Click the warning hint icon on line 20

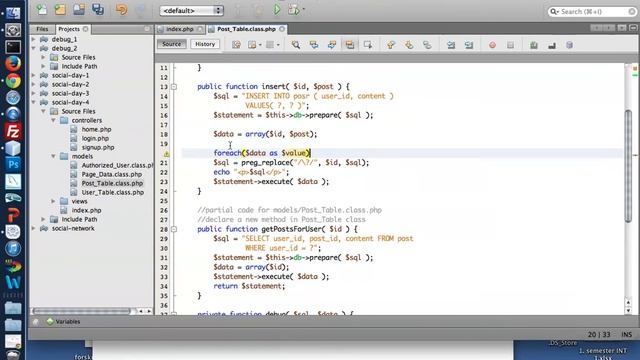pos(167,154)
